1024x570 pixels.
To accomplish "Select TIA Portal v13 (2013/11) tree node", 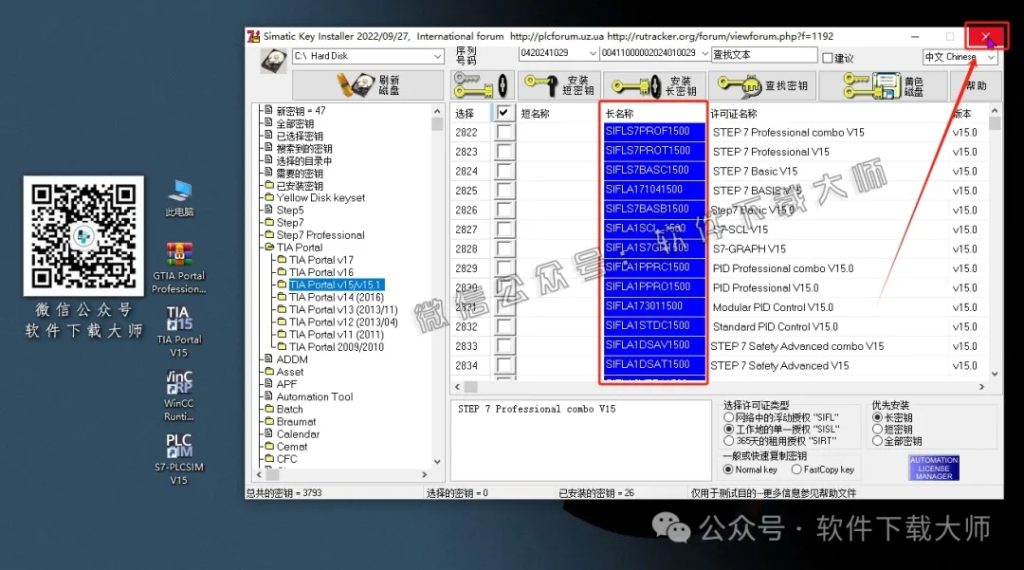I will (x=344, y=309).
